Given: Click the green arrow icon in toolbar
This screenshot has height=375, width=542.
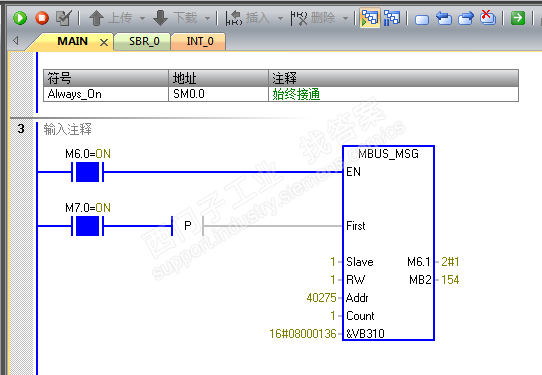Looking at the screenshot, I should pos(518,18).
